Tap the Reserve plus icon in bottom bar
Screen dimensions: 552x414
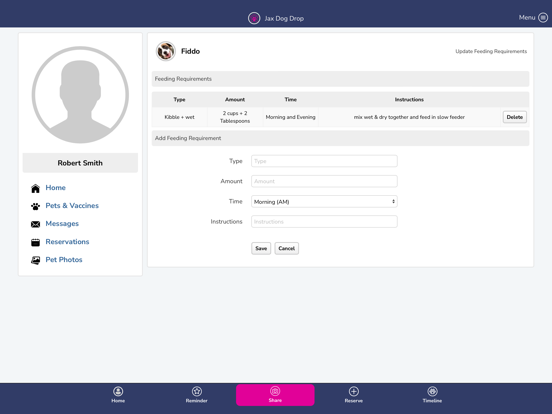click(x=354, y=391)
